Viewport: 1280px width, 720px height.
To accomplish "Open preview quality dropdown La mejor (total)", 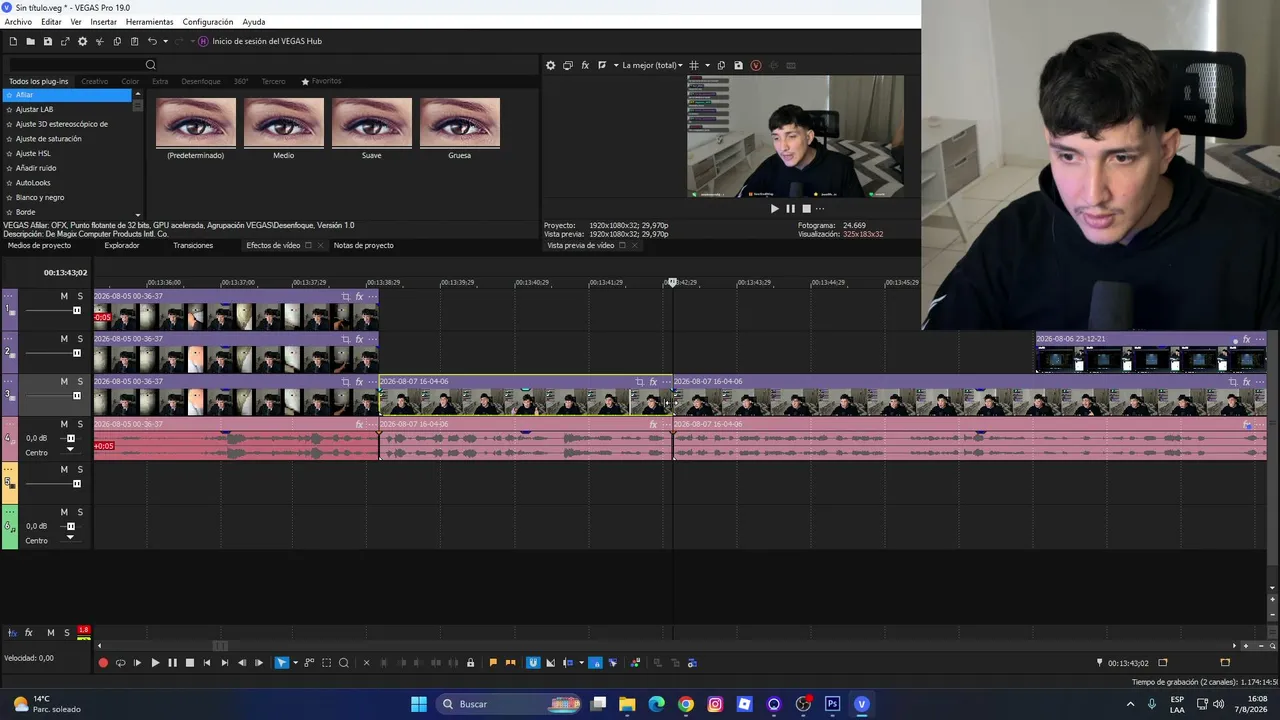I will coord(652,65).
